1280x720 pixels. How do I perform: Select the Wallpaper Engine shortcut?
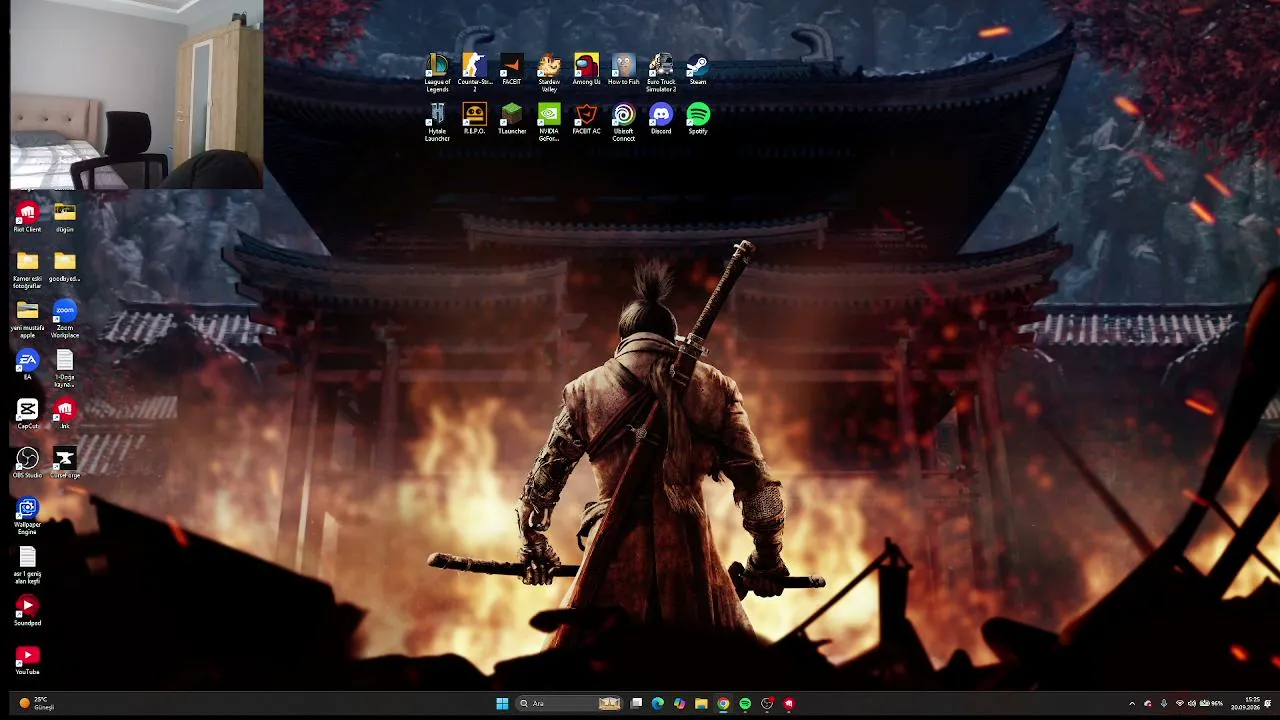coord(27,516)
